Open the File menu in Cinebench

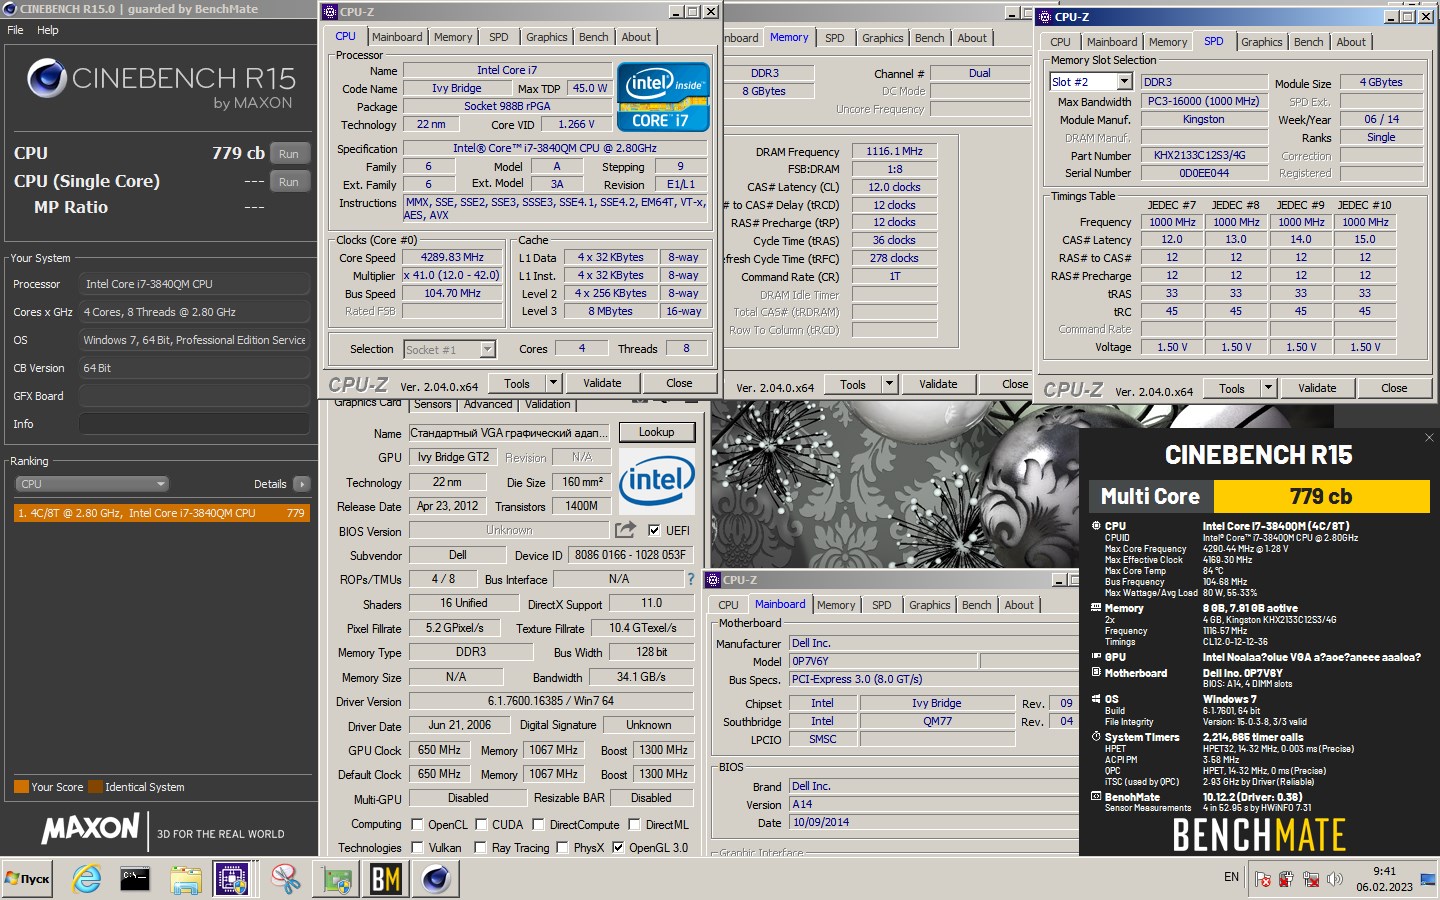(x=15, y=30)
